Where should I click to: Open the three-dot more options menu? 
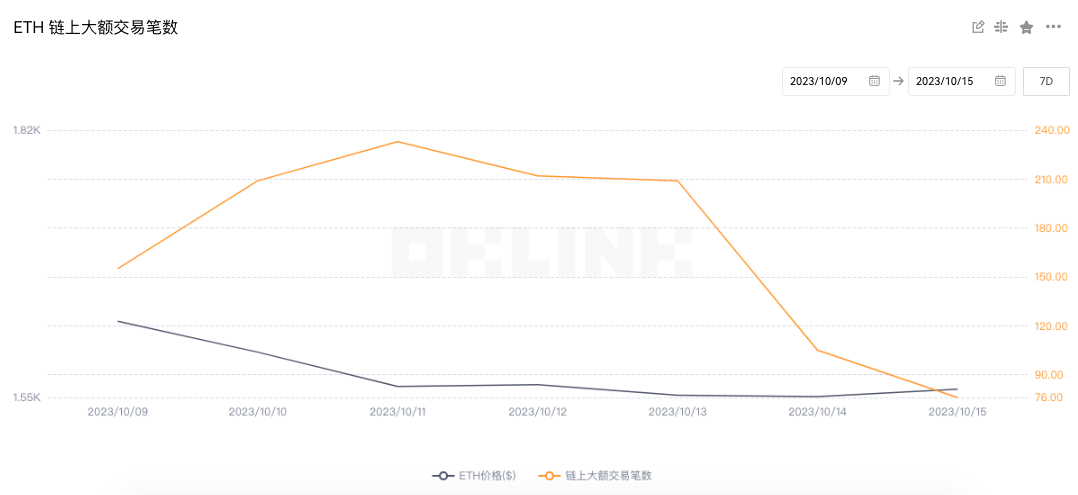[x=1053, y=27]
